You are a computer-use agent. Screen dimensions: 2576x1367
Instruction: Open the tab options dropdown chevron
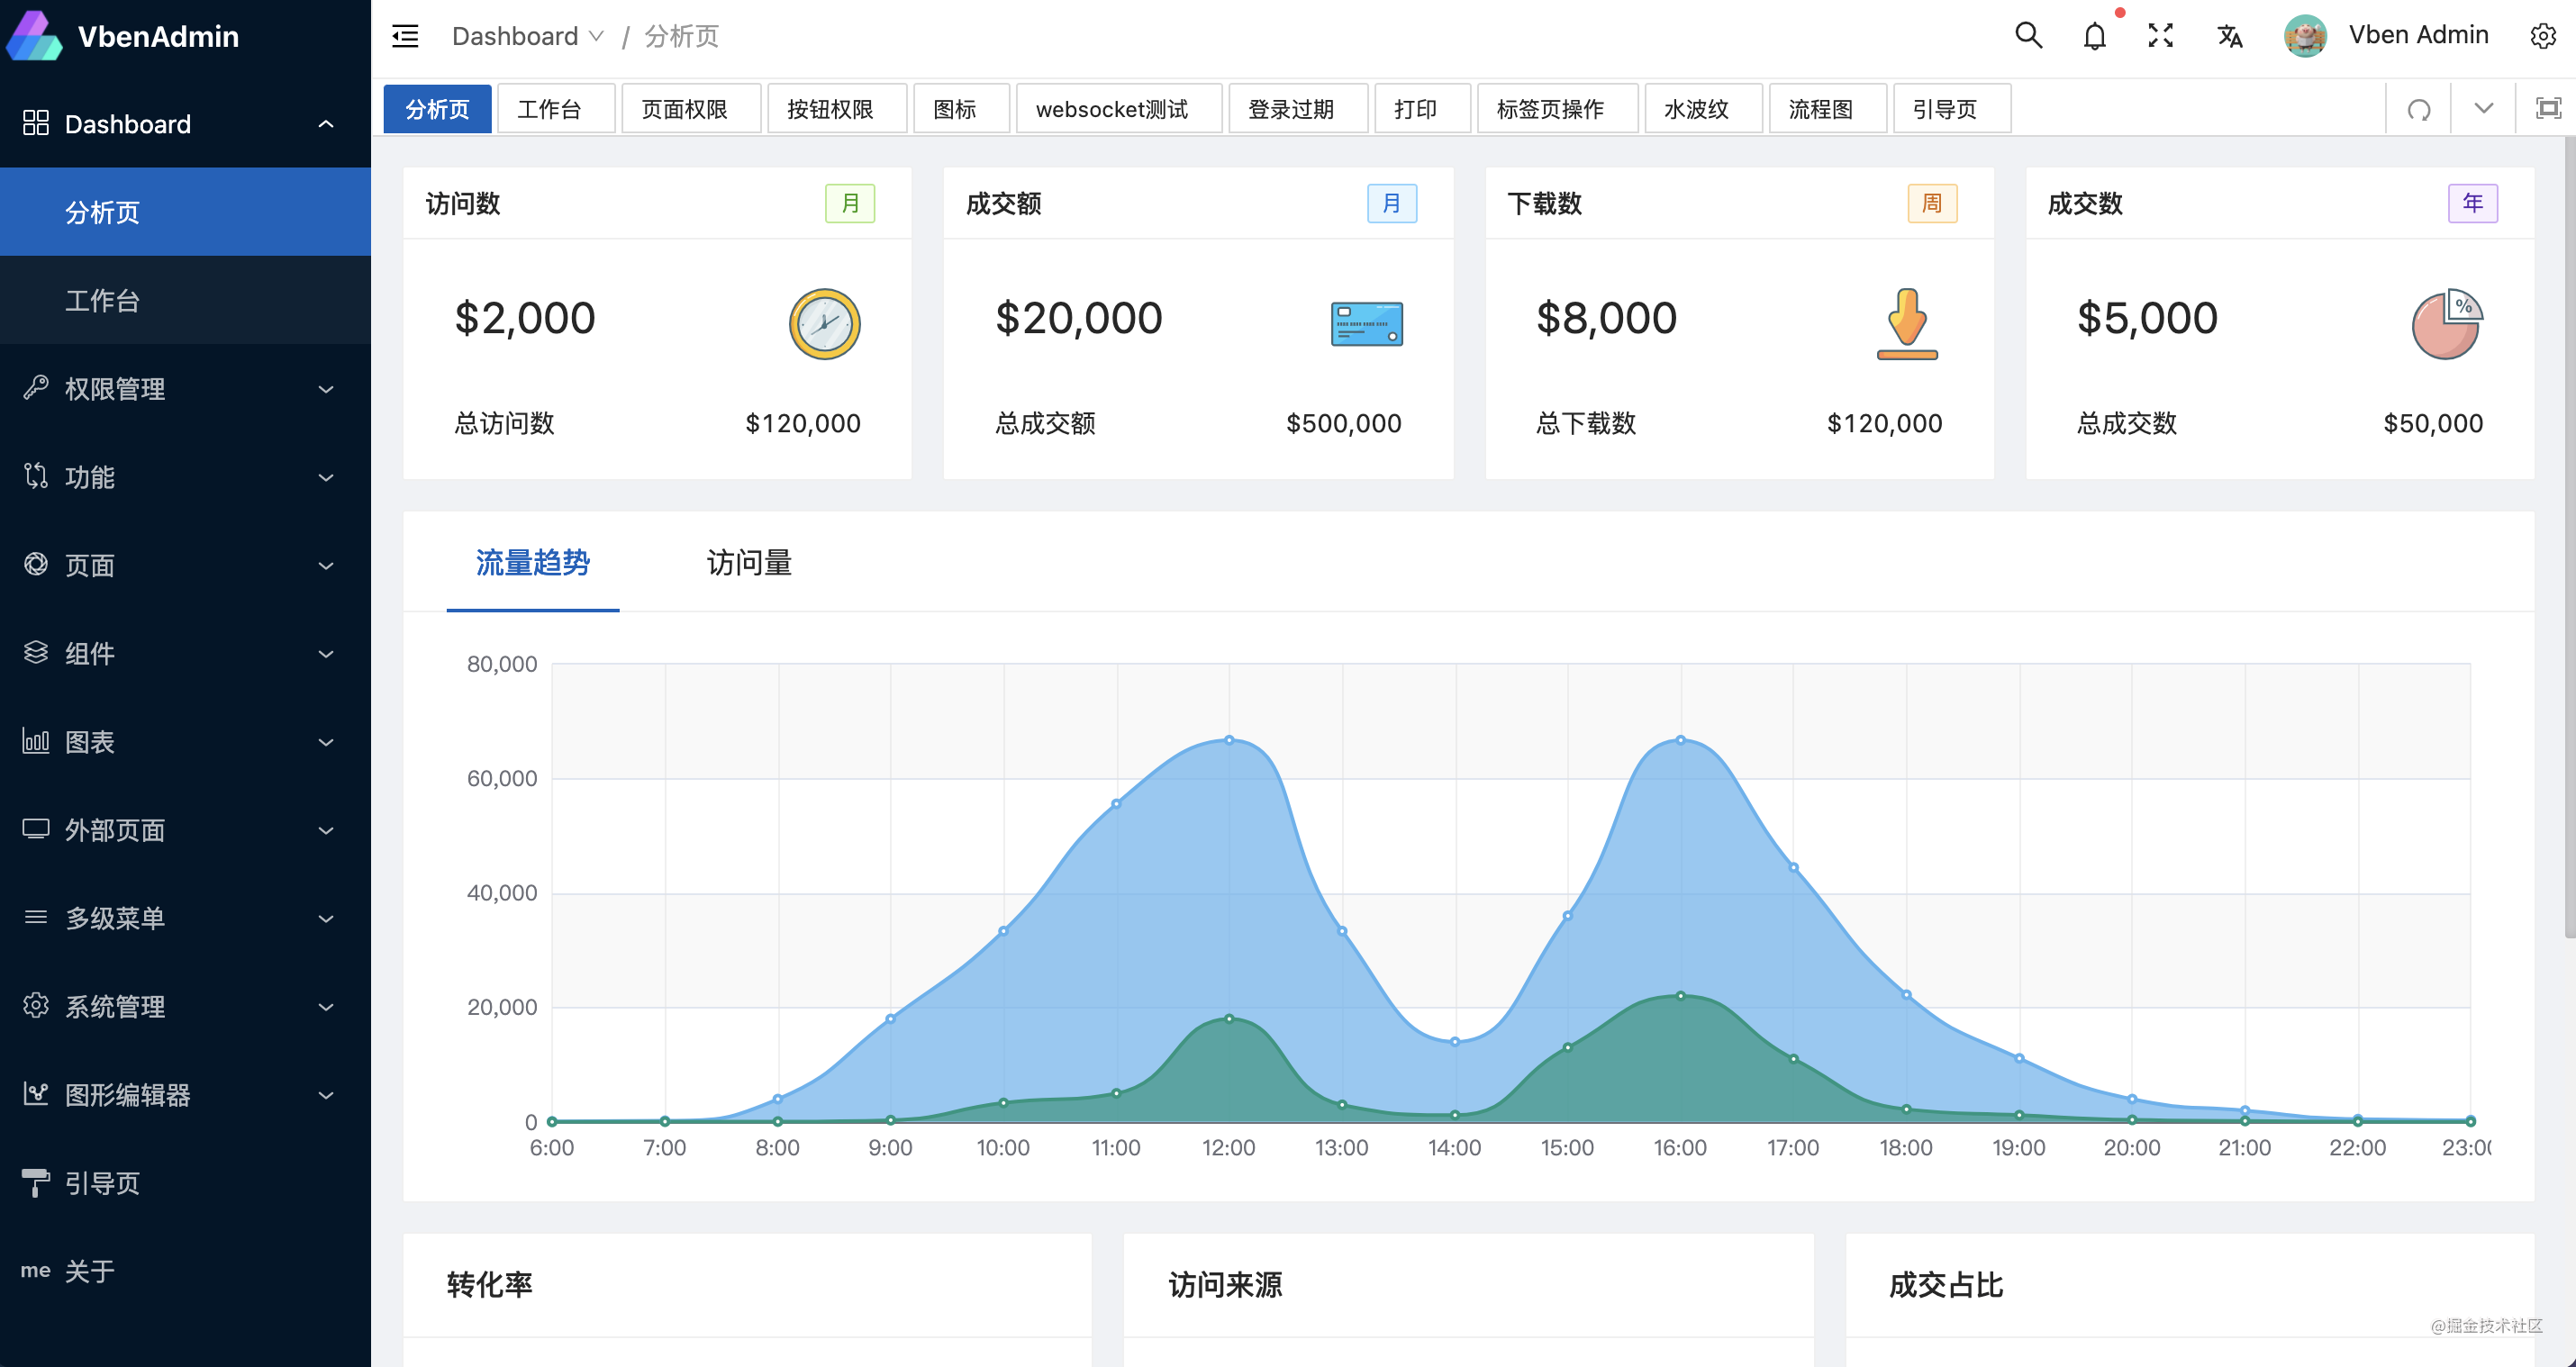[x=2483, y=109]
